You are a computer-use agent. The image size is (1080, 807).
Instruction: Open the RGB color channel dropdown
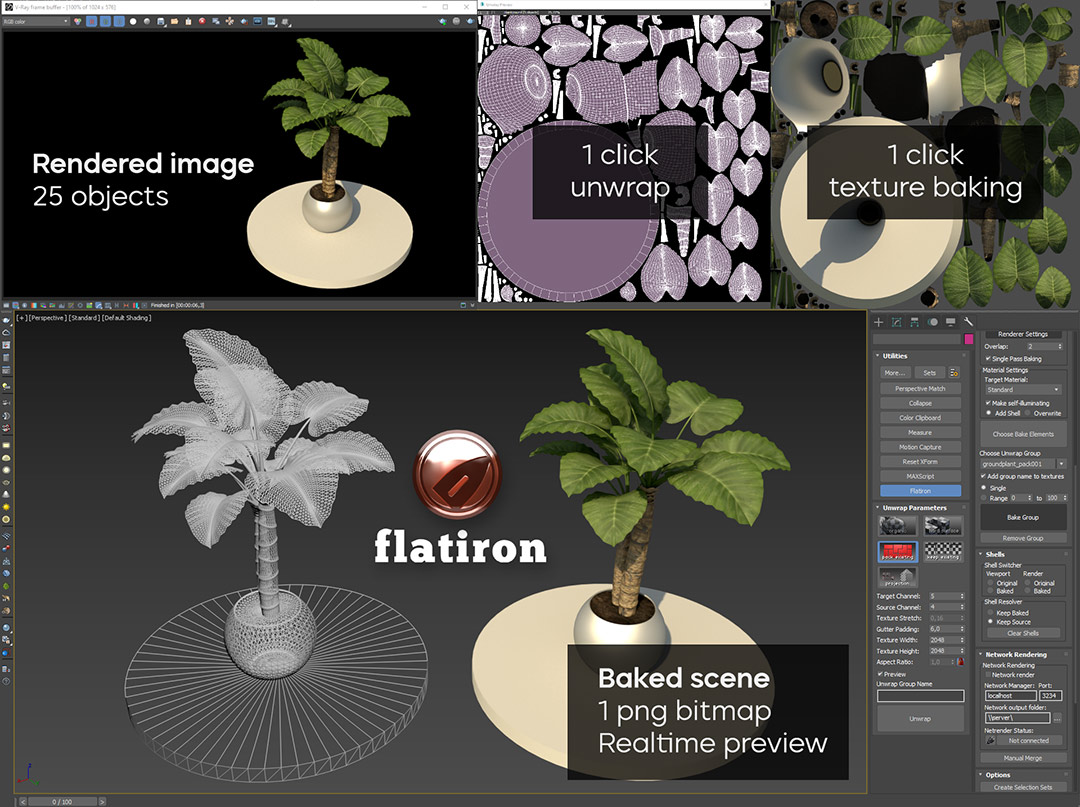click(x=36, y=21)
